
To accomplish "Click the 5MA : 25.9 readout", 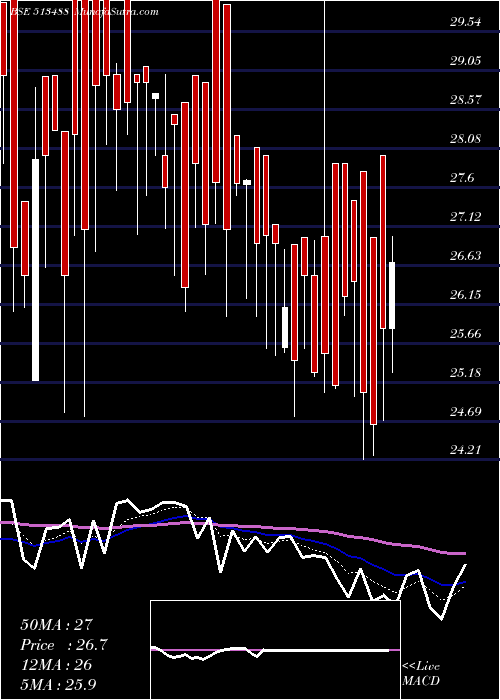I will pos(58,684).
